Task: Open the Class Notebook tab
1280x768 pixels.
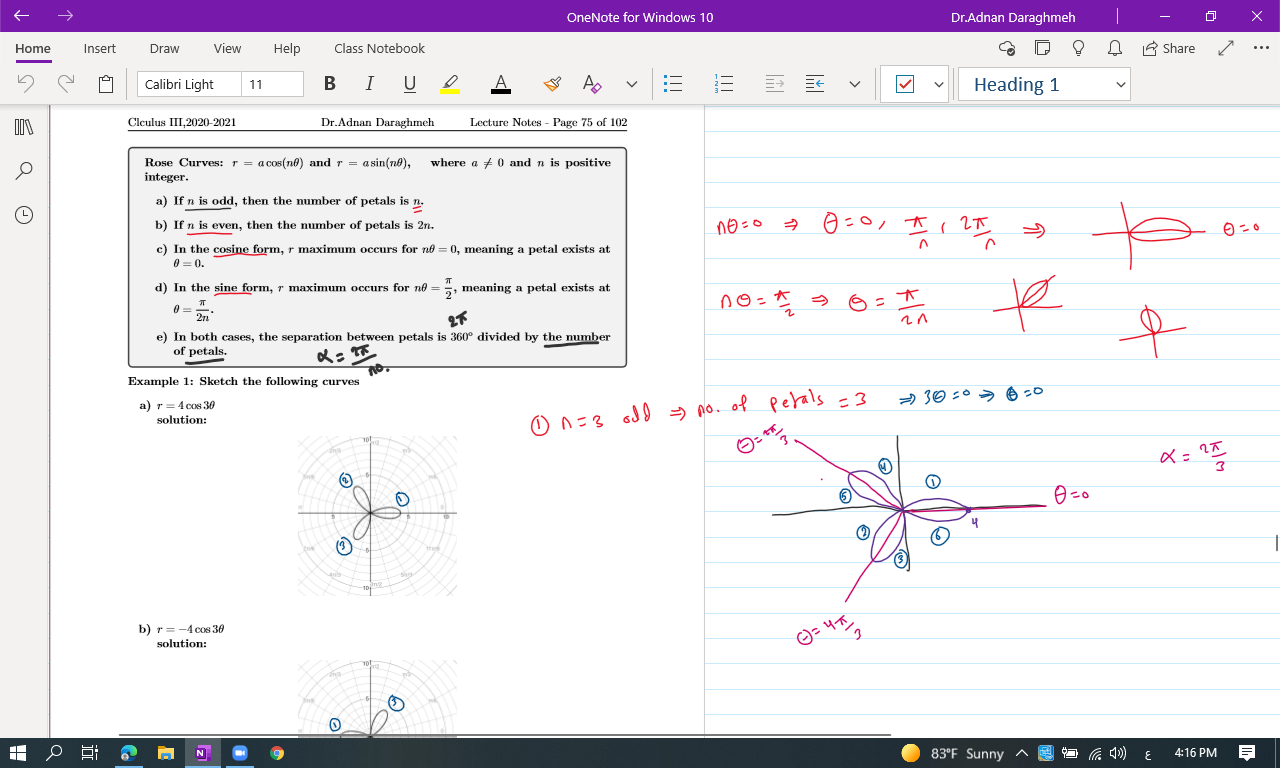Action: [x=379, y=48]
